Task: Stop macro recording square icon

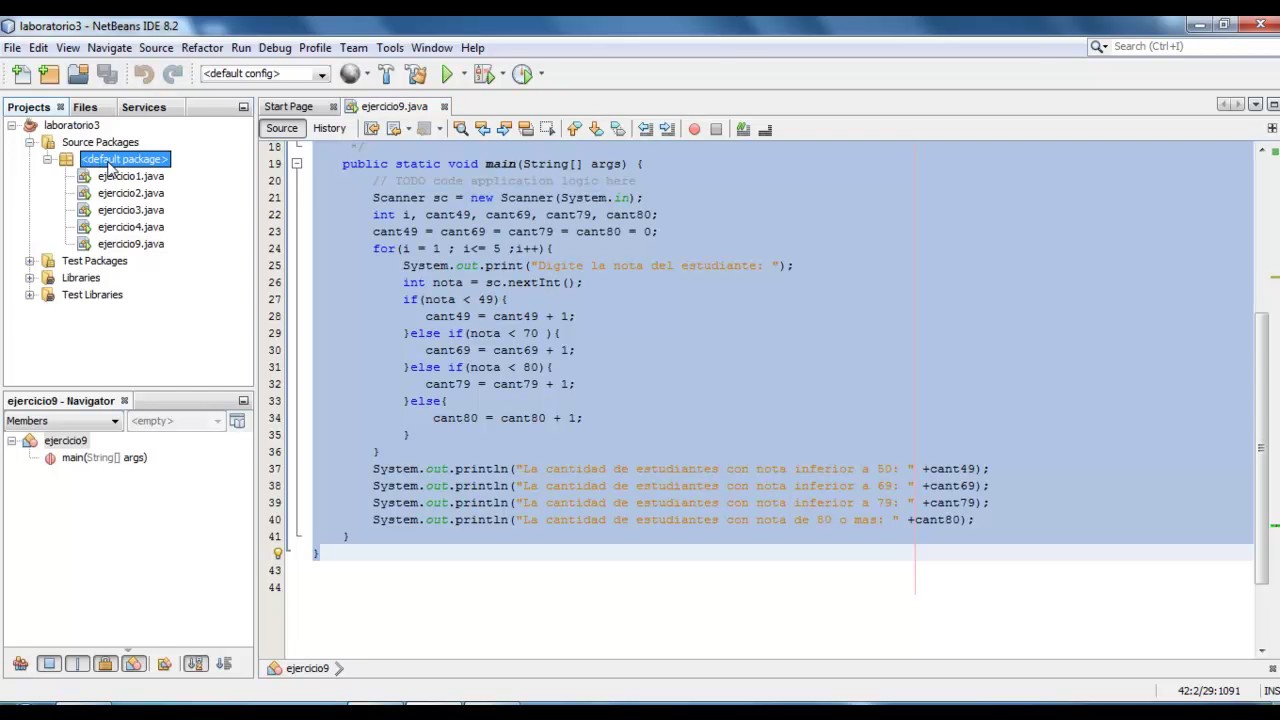Action: click(x=716, y=129)
